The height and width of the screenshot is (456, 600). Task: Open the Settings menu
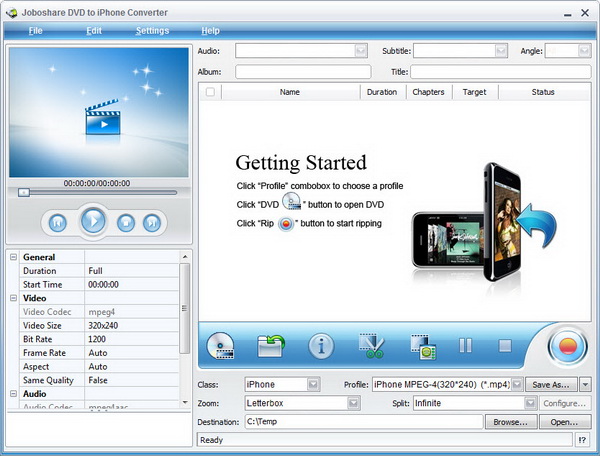pyautogui.click(x=153, y=31)
